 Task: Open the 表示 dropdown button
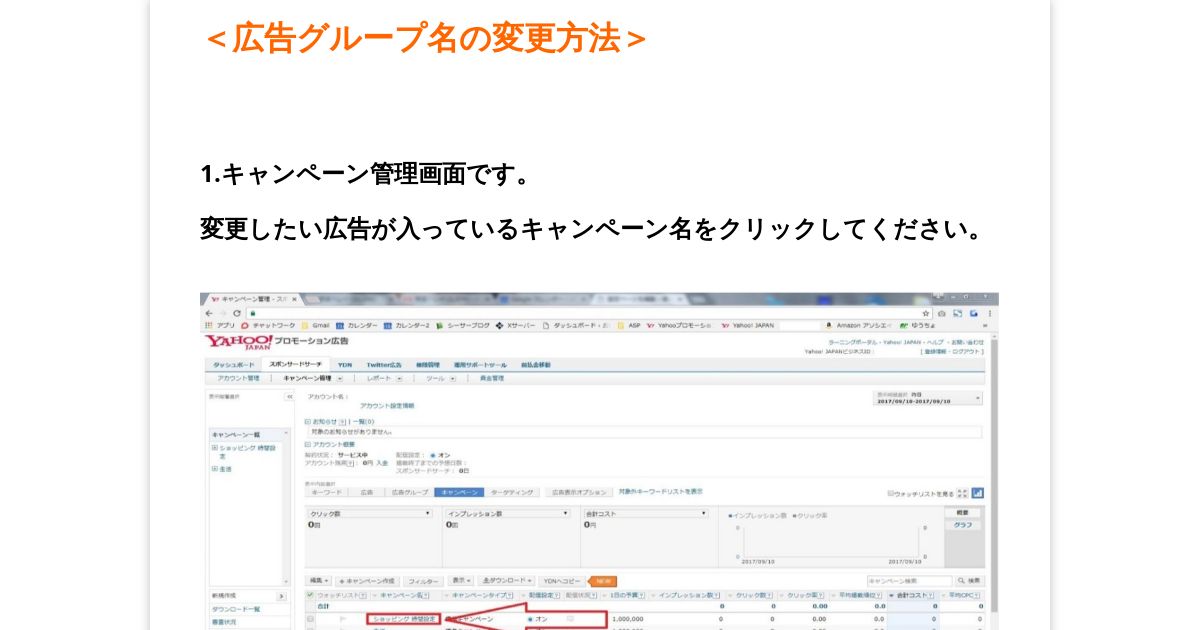tap(460, 580)
